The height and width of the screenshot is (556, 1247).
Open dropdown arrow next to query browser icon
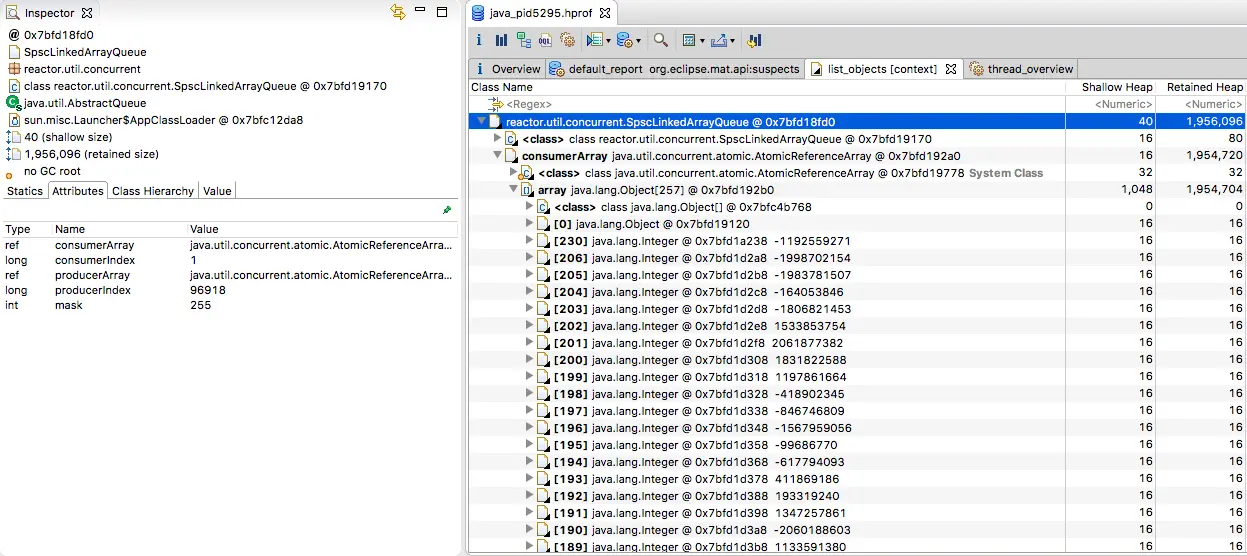[x=637, y=42]
